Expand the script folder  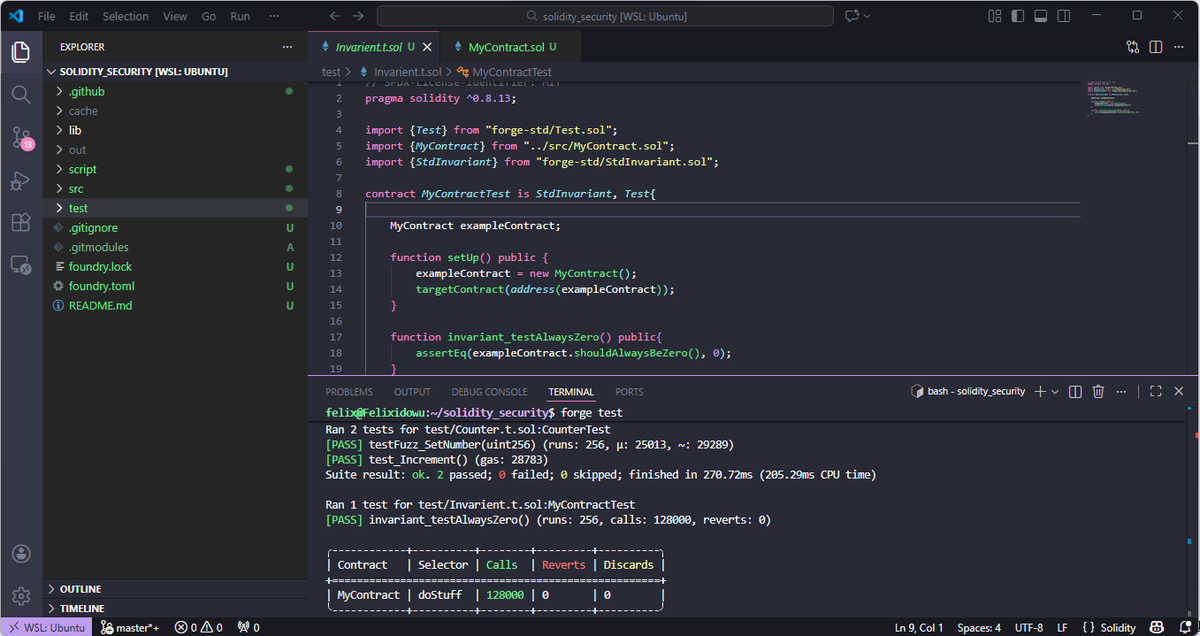(x=175, y=169)
